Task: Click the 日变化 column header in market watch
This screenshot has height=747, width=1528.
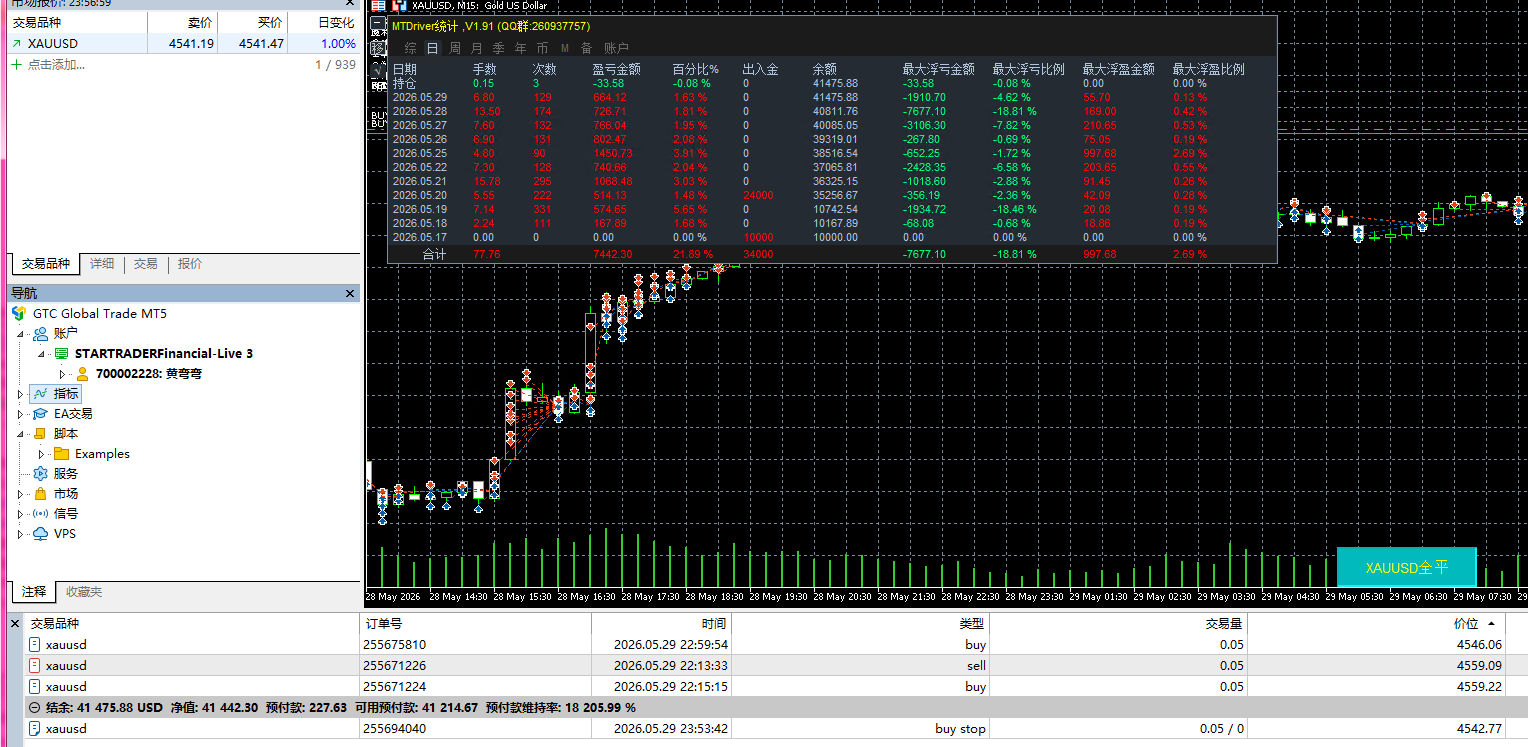Action: coord(326,22)
